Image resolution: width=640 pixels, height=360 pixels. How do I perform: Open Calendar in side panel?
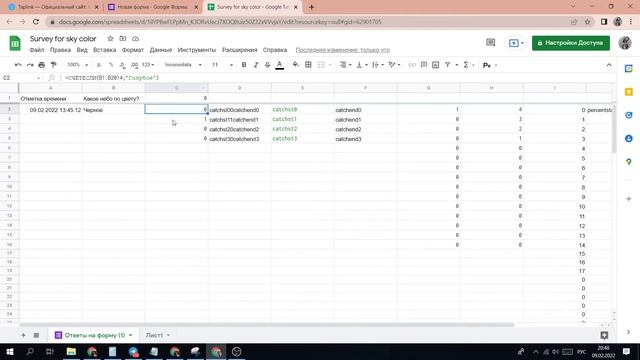tap(629, 69)
